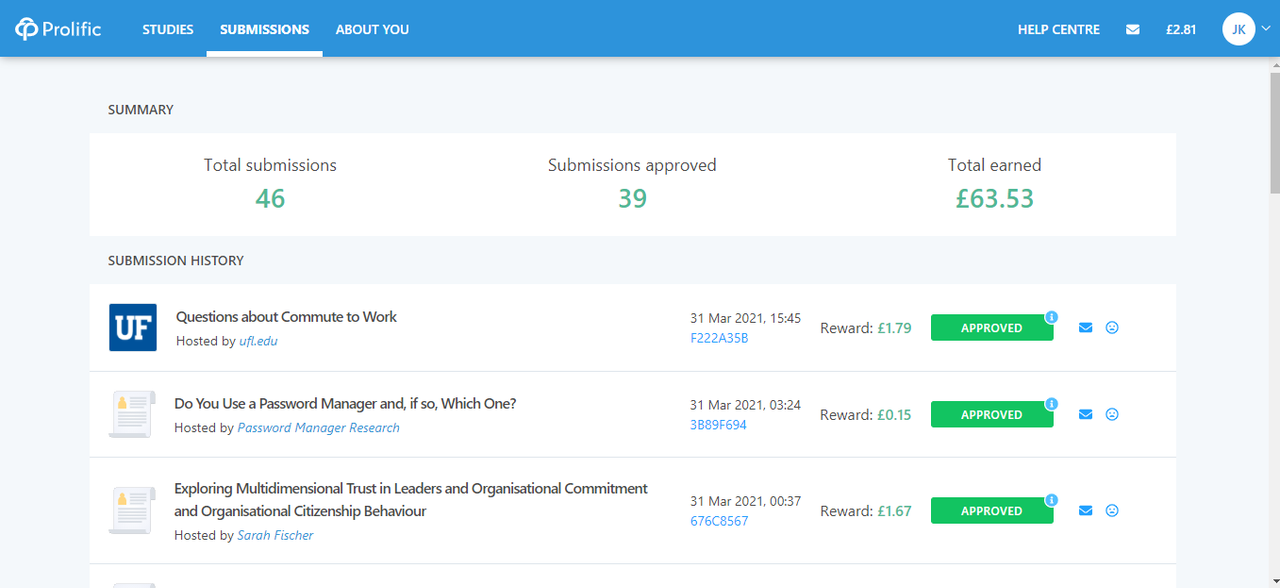Open the Help Centre link
This screenshot has height=588, width=1280.
click(x=1059, y=30)
